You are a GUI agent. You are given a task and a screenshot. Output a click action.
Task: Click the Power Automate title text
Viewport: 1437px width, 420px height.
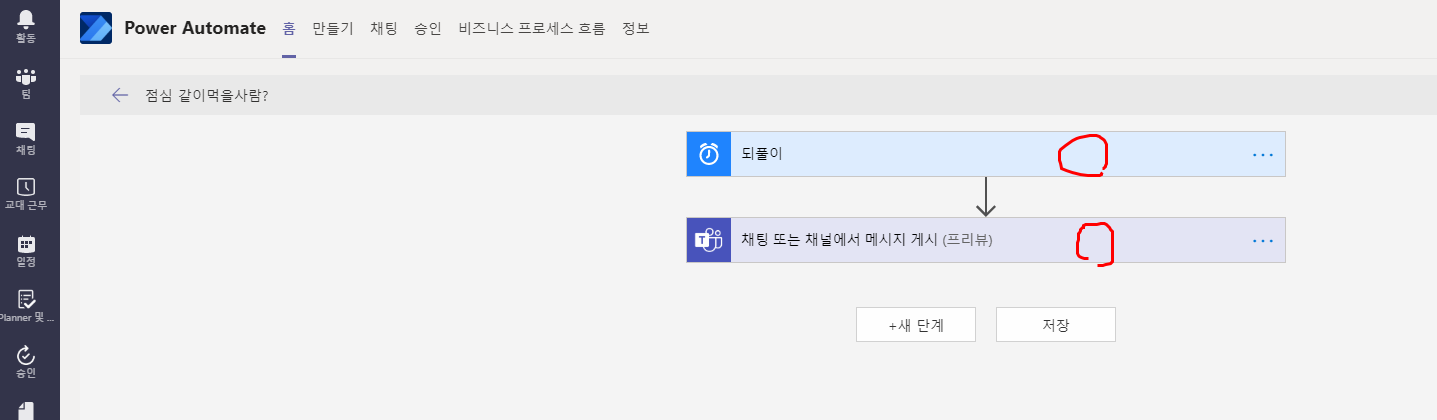click(x=195, y=28)
